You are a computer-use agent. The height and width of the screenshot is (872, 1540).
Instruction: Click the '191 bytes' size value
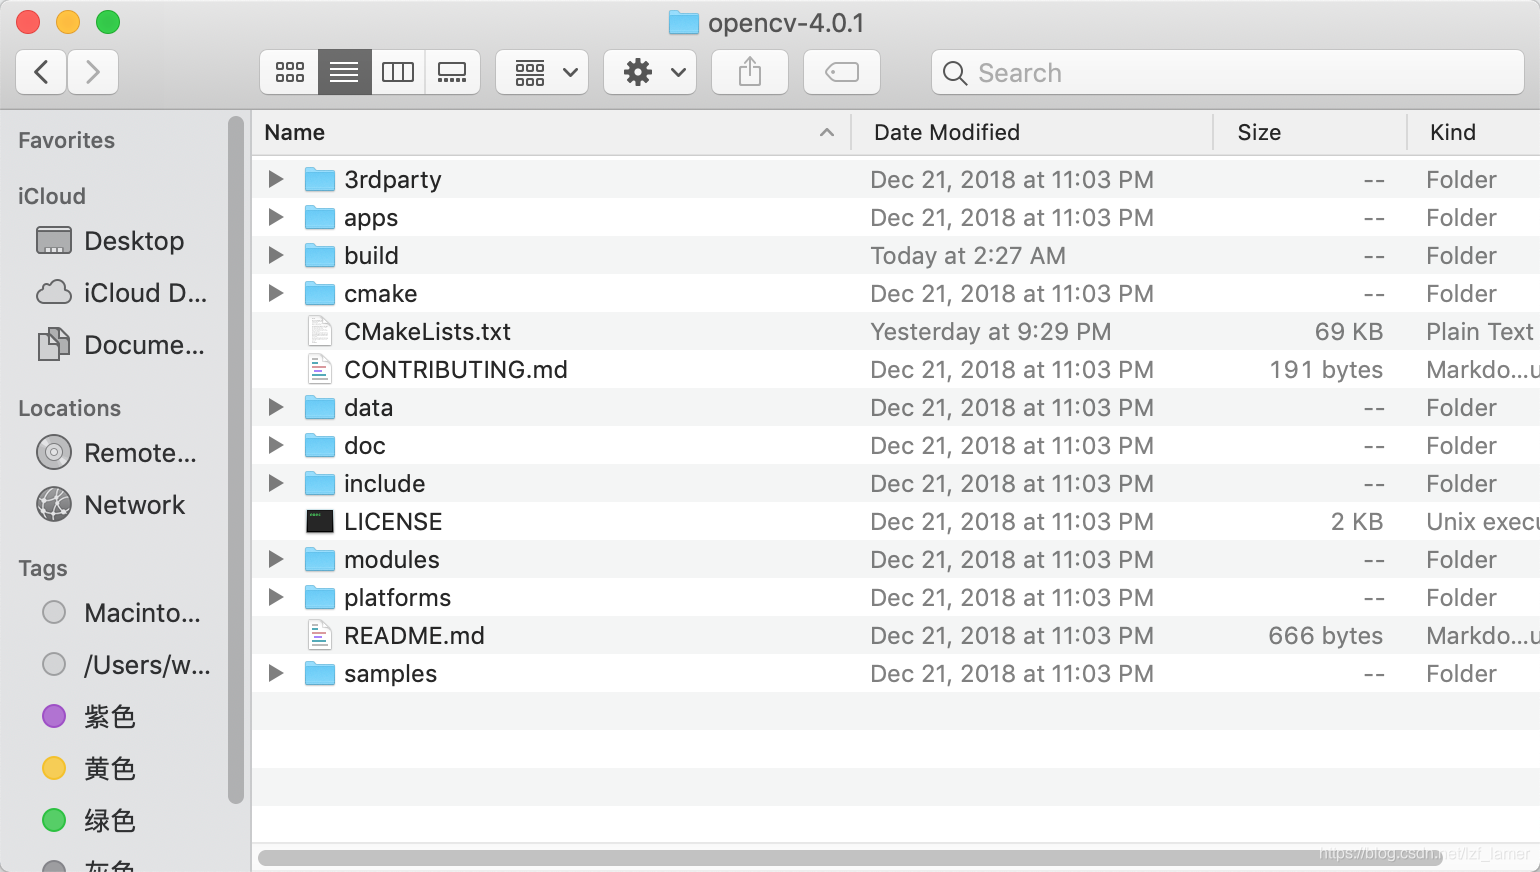coord(1326,369)
